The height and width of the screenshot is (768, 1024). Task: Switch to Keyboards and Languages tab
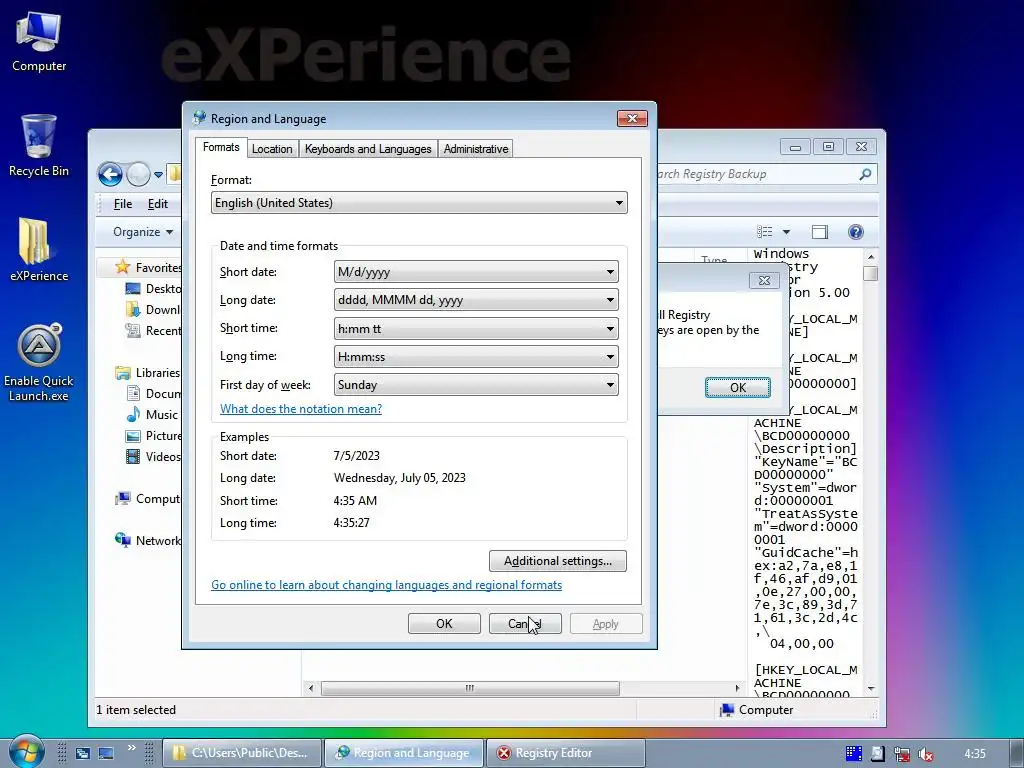coord(368,149)
